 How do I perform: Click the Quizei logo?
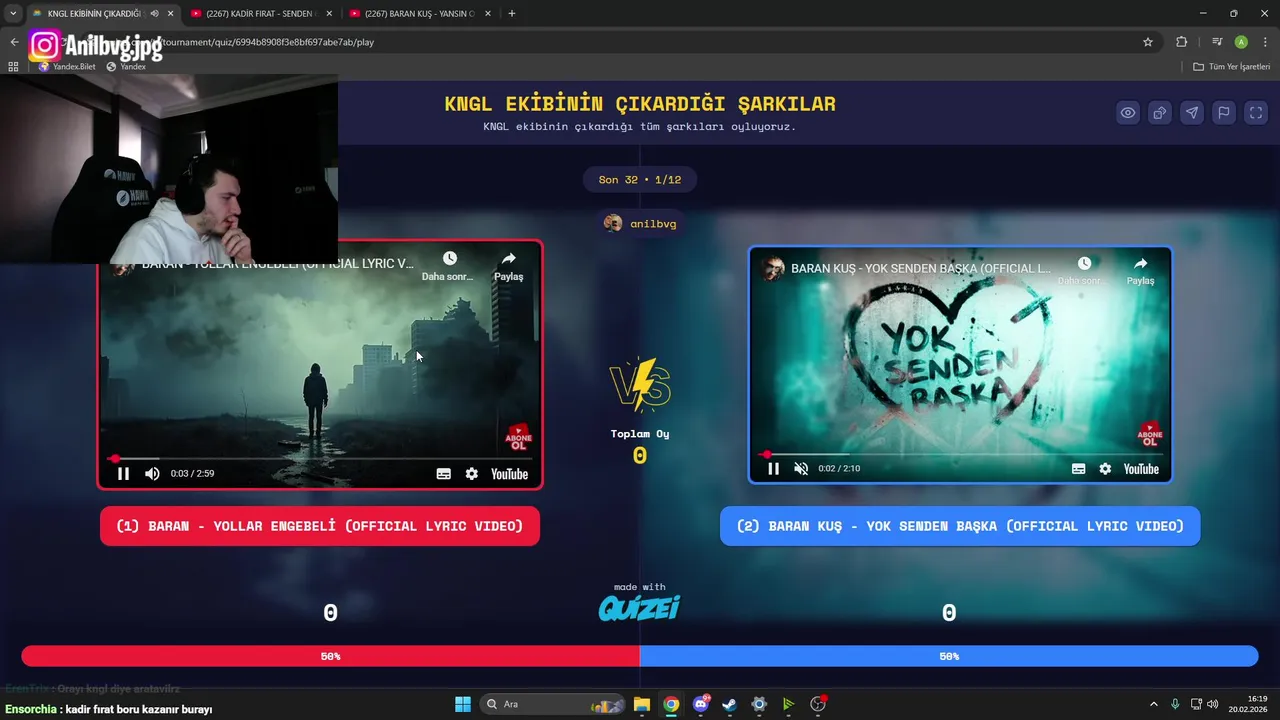(x=639, y=608)
